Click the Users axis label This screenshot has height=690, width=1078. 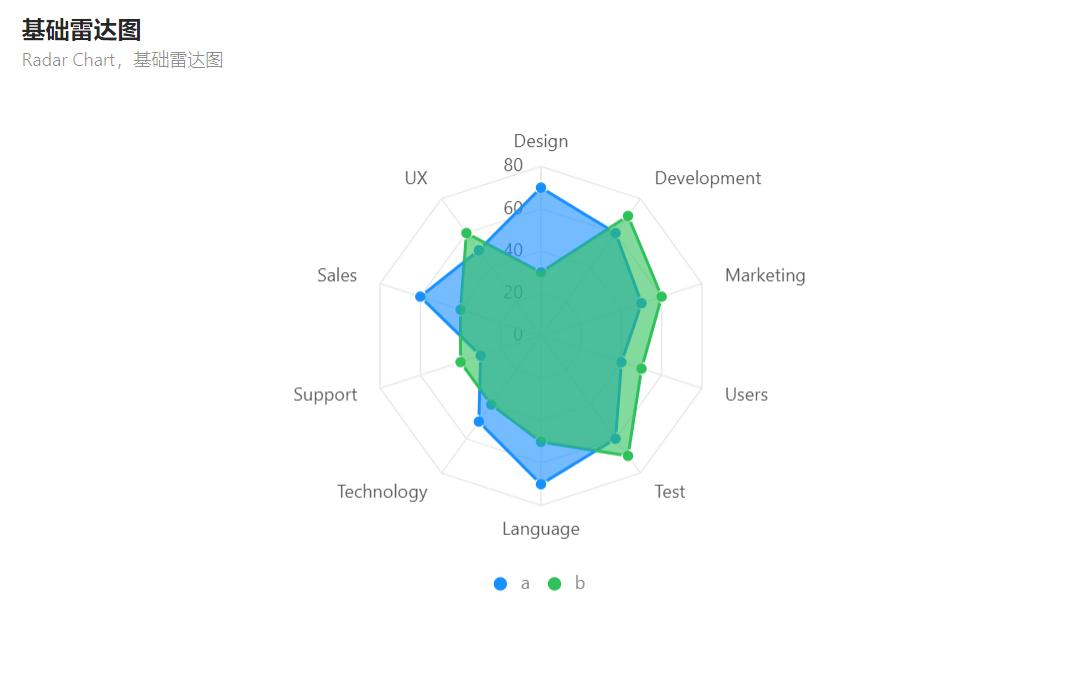pos(746,394)
